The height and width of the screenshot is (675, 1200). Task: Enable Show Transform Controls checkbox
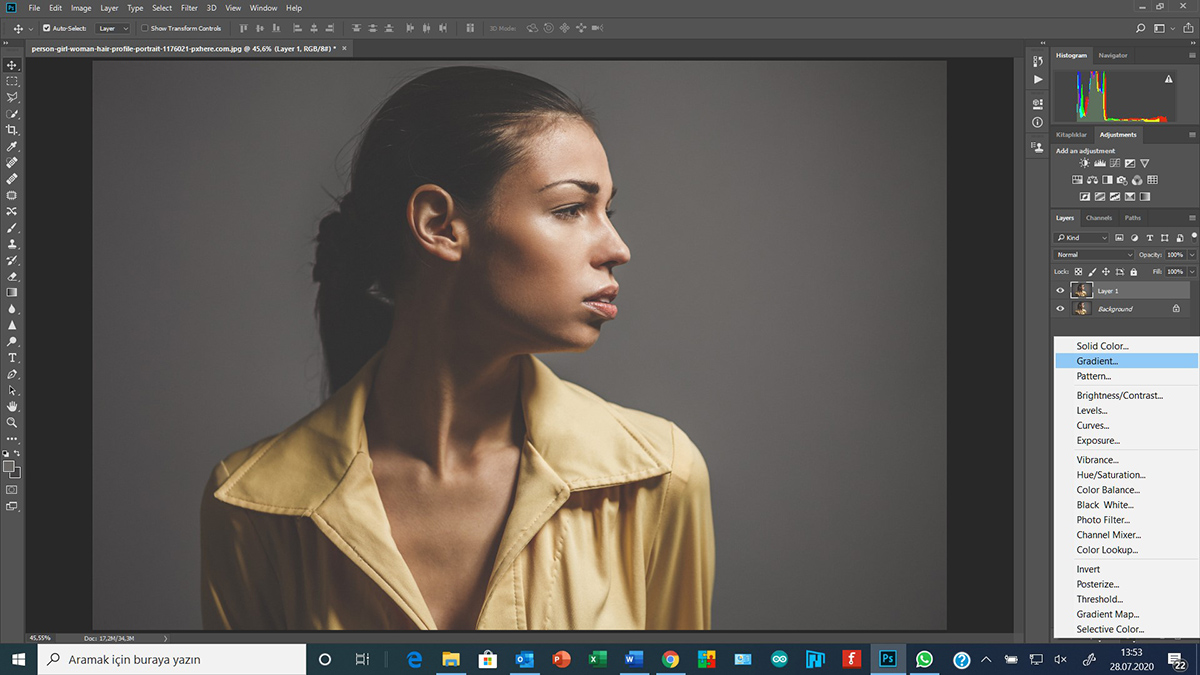tap(144, 28)
